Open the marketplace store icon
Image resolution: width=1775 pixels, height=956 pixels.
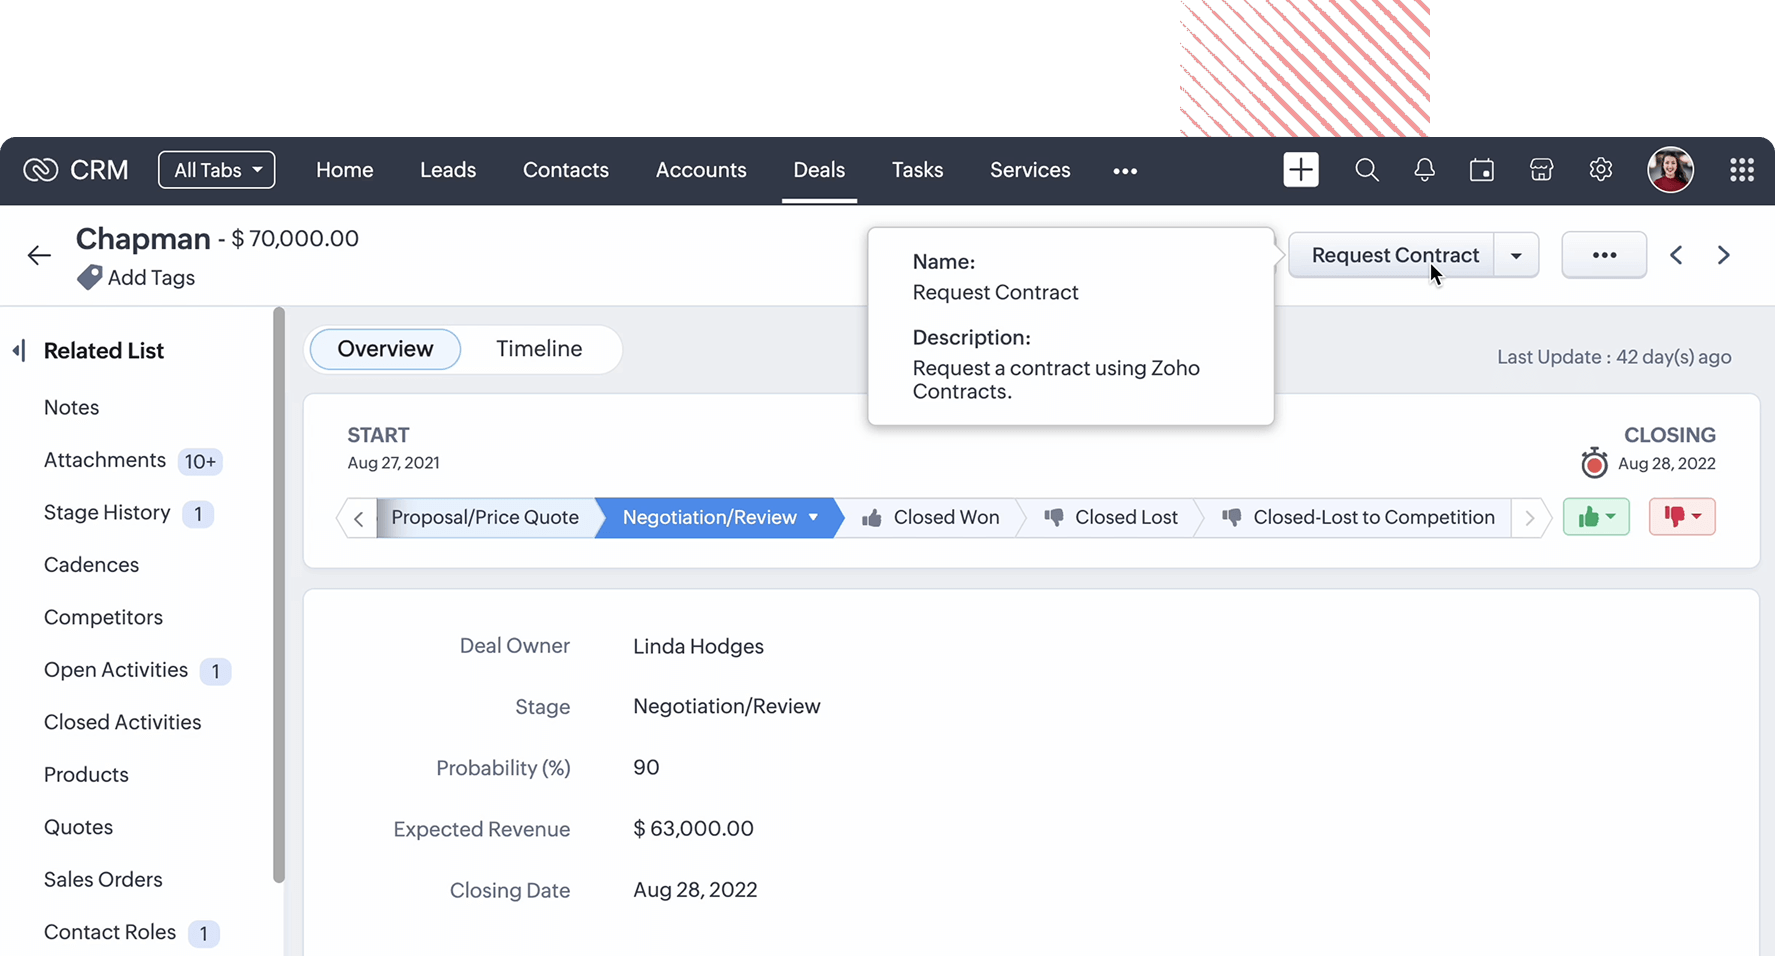coord(1541,170)
